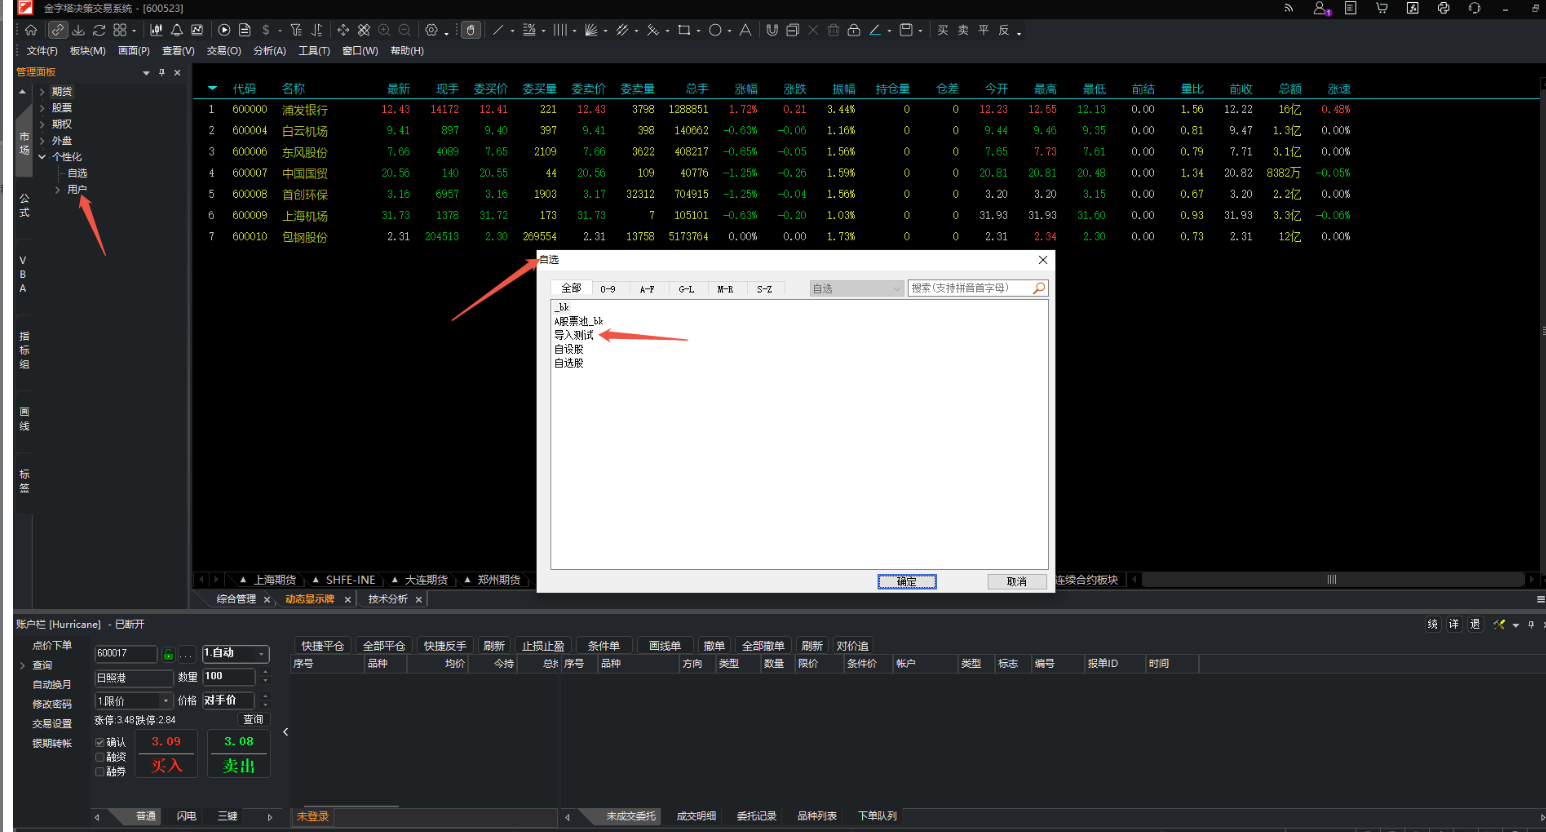Click the download data toolbar icon
Image resolution: width=1546 pixels, height=832 pixels.
point(79,30)
